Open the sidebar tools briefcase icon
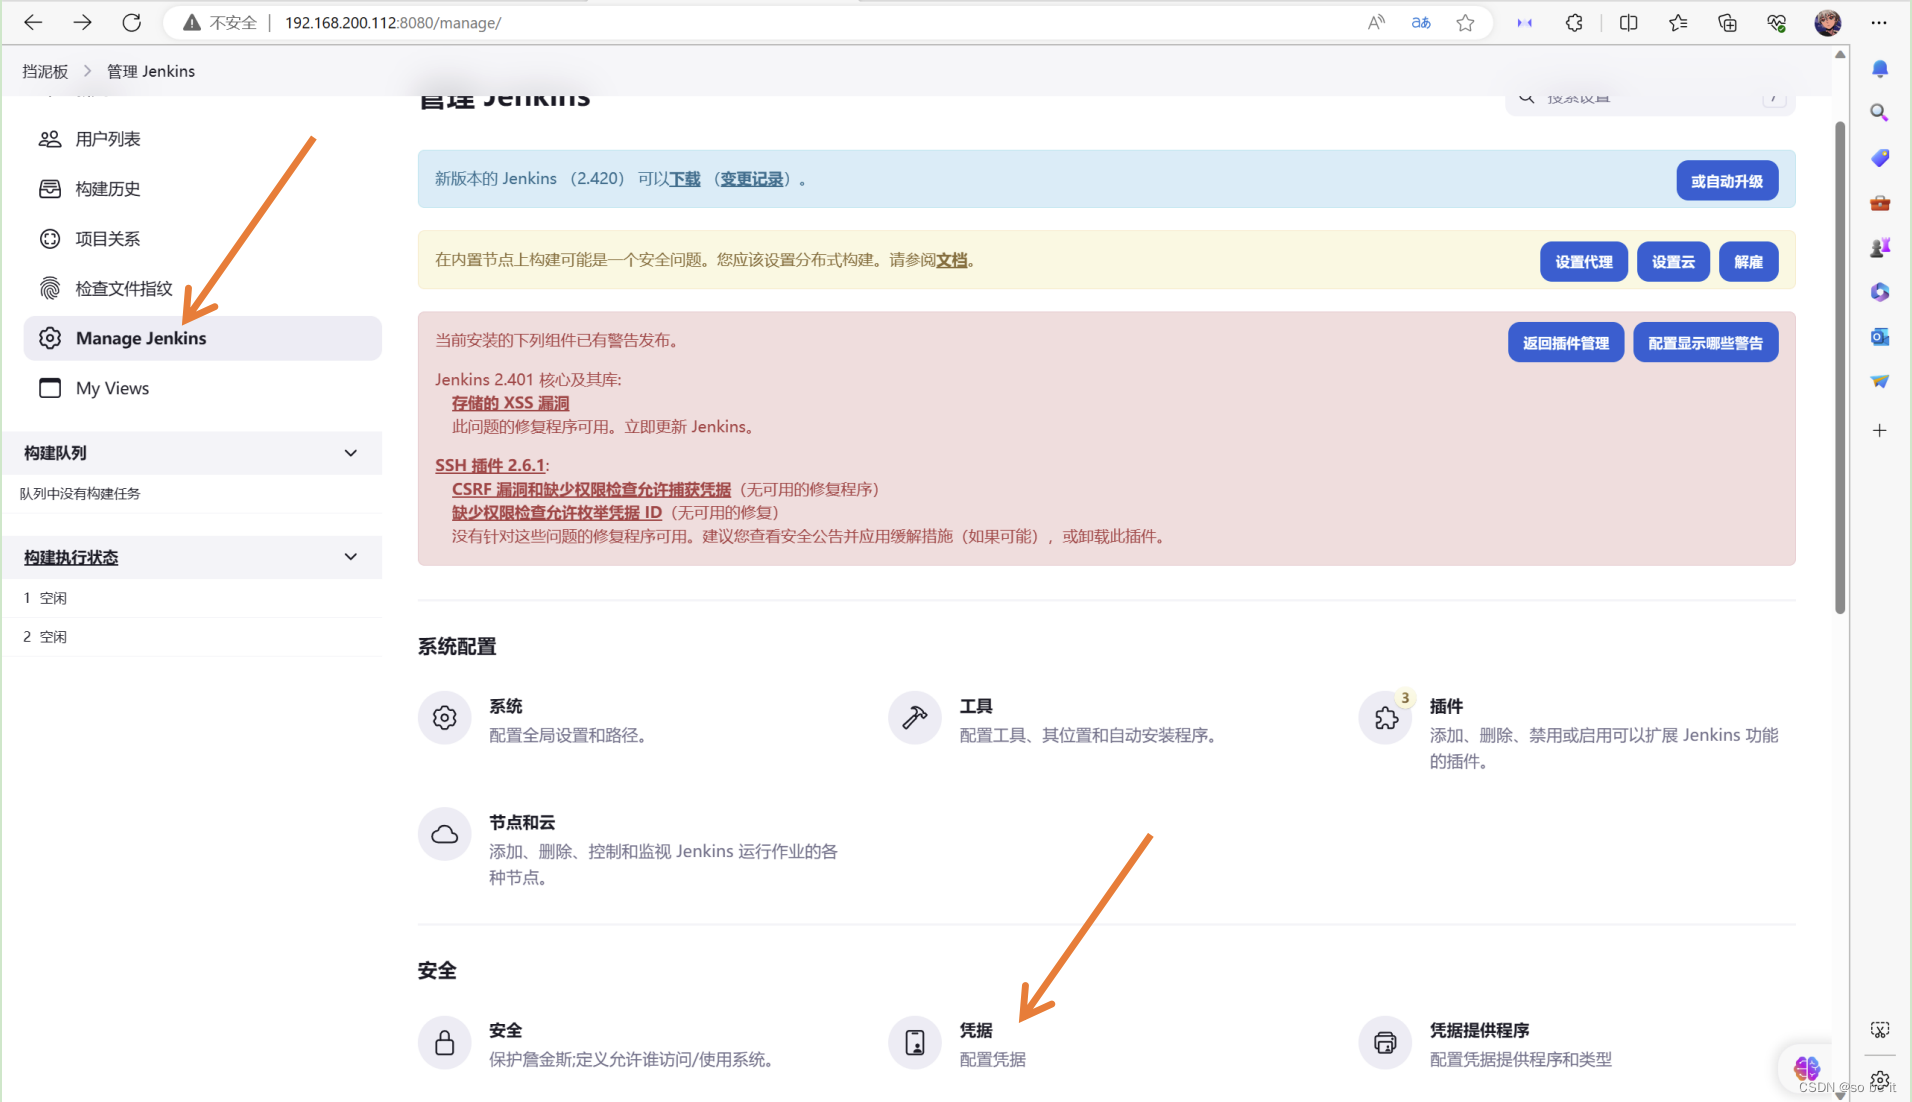This screenshot has width=1912, height=1102. coord(1880,203)
